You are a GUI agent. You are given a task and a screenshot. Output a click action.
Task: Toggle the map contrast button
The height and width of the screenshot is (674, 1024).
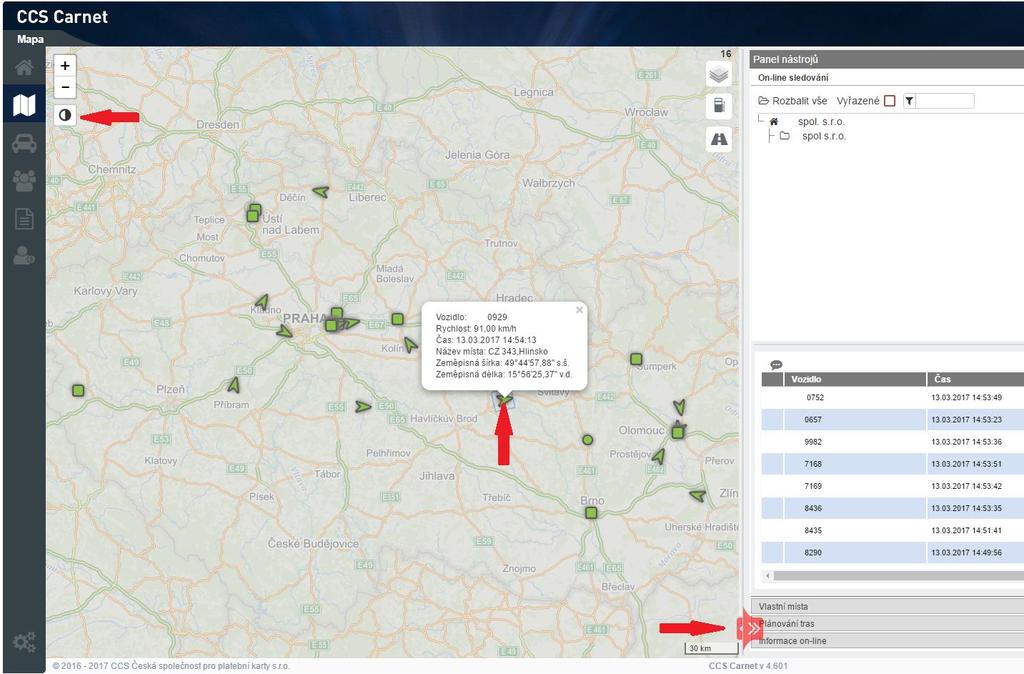pyautogui.click(x=65, y=115)
